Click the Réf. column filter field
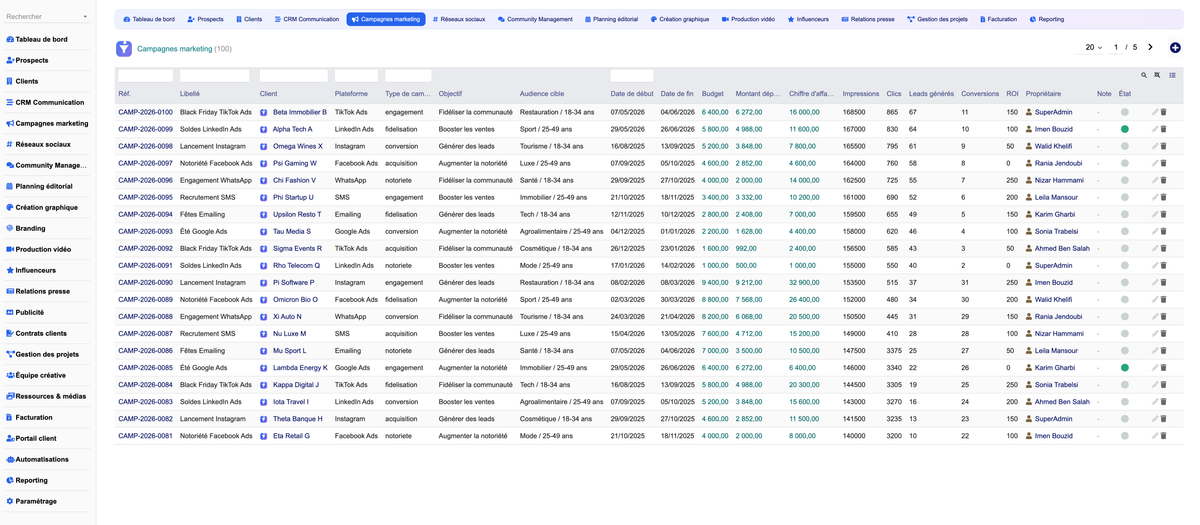Screen dimensions: 1200x525 click(145, 75)
